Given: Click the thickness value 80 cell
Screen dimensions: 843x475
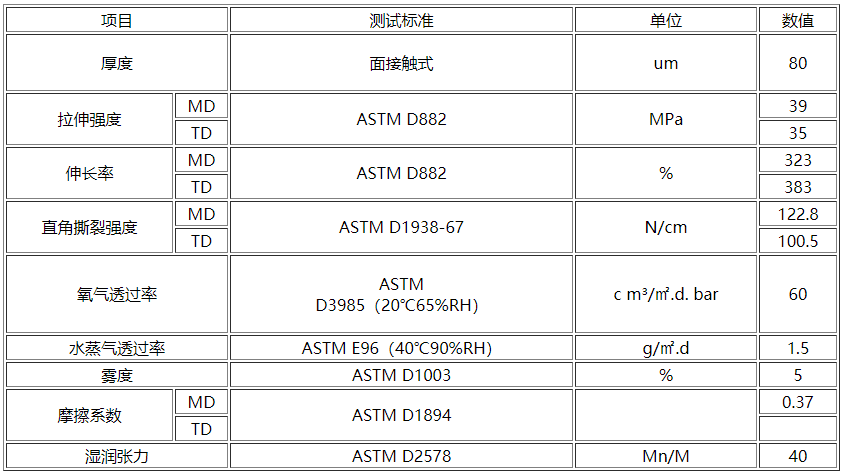Looking at the screenshot, I should click(x=798, y=63).
